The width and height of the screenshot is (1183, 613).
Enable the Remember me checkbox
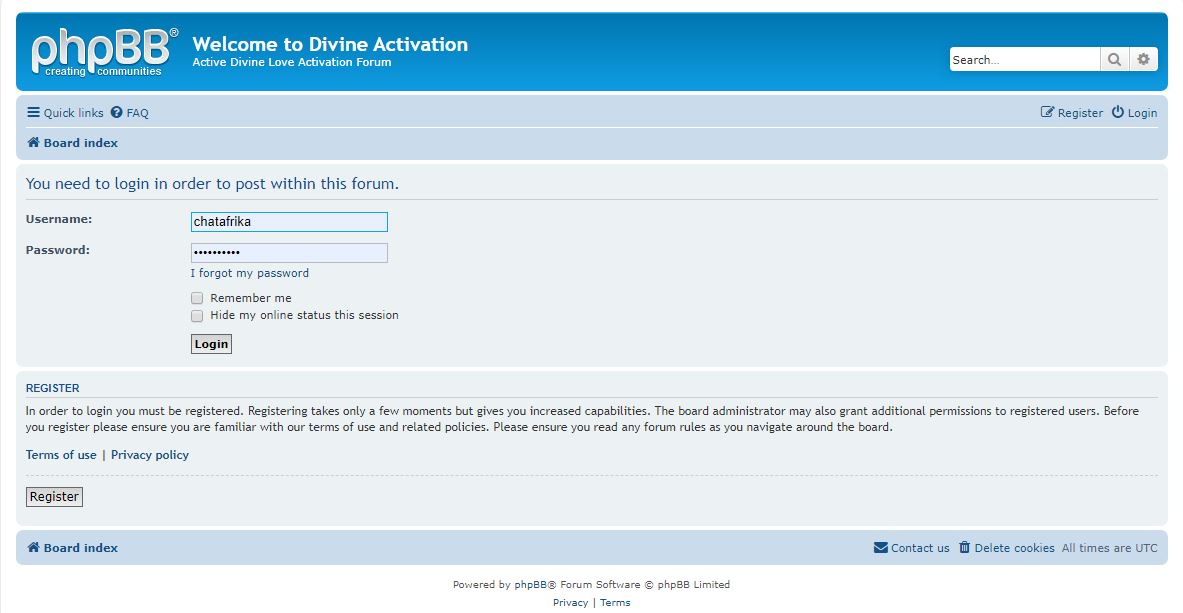coord(197,298)
